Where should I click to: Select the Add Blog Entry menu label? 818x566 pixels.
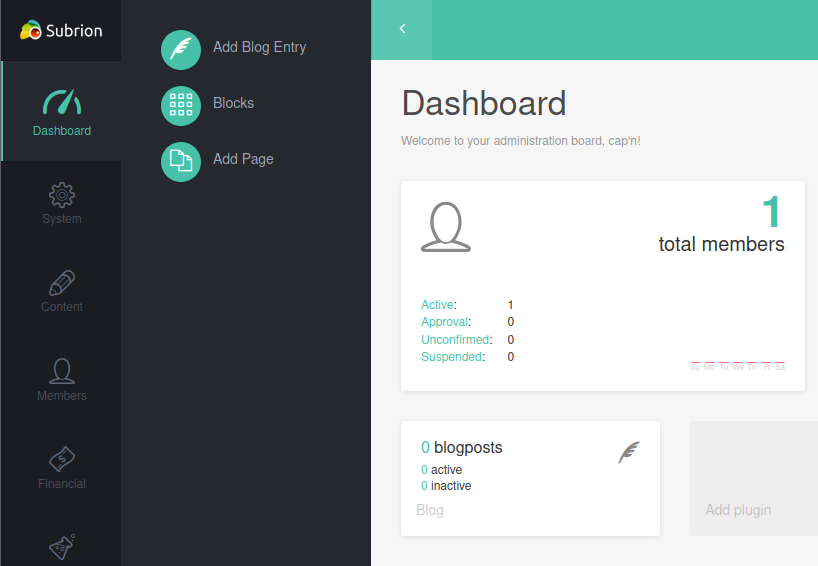click(259, 47)
